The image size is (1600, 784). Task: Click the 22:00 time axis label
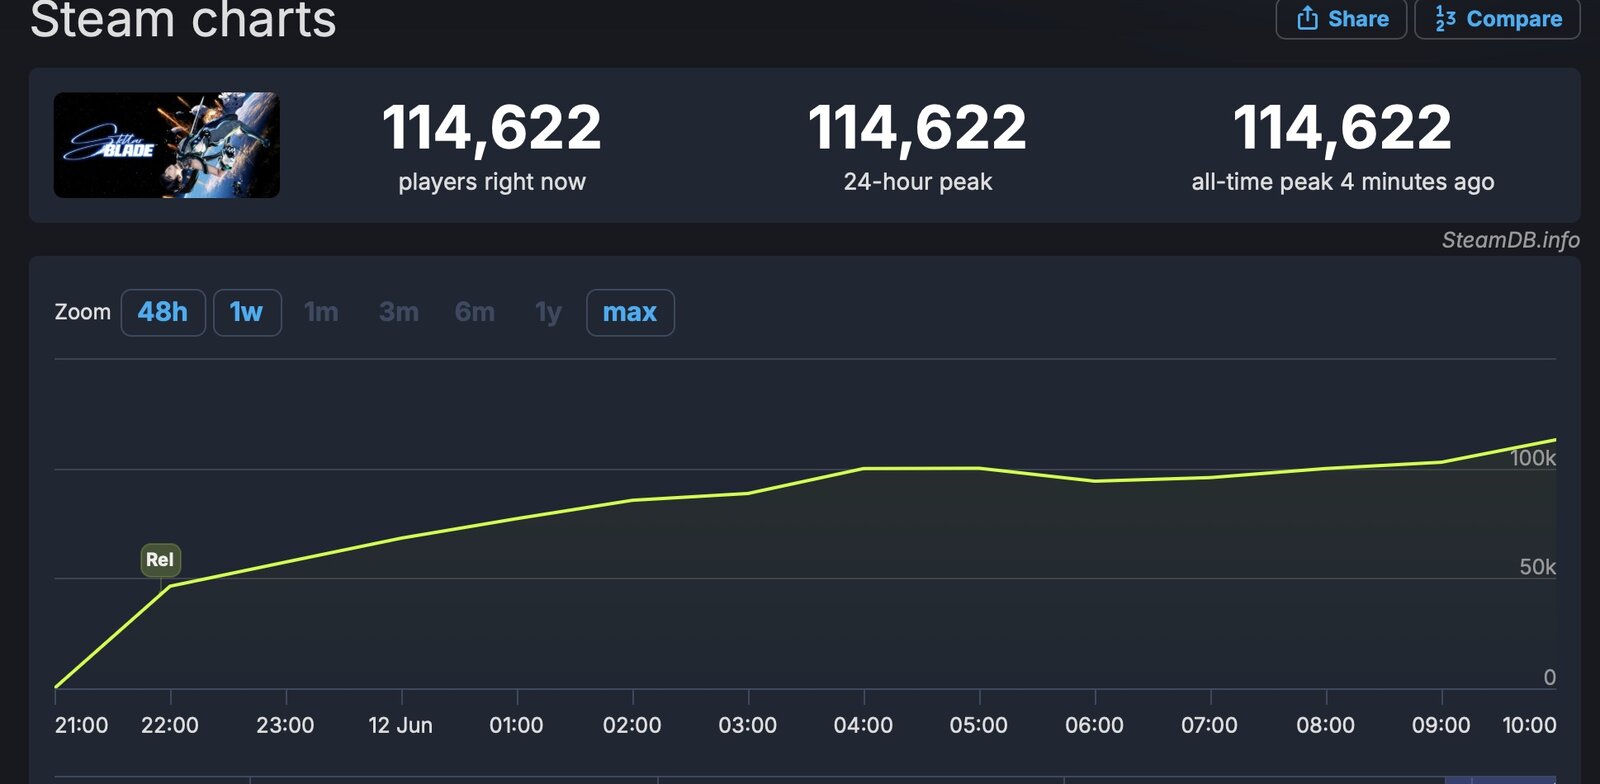170,725
